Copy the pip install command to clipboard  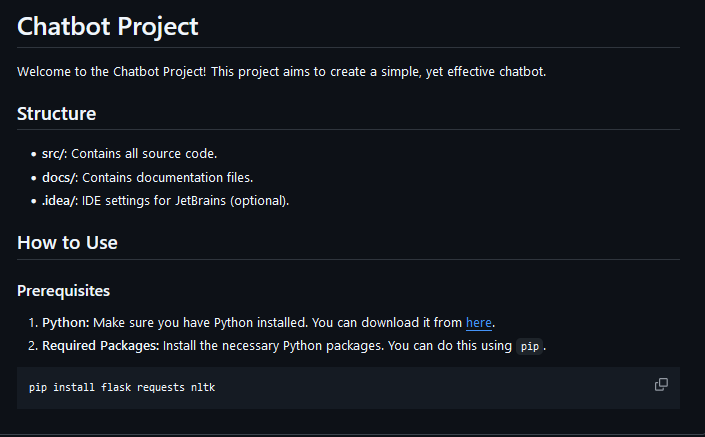pos(661,385)
